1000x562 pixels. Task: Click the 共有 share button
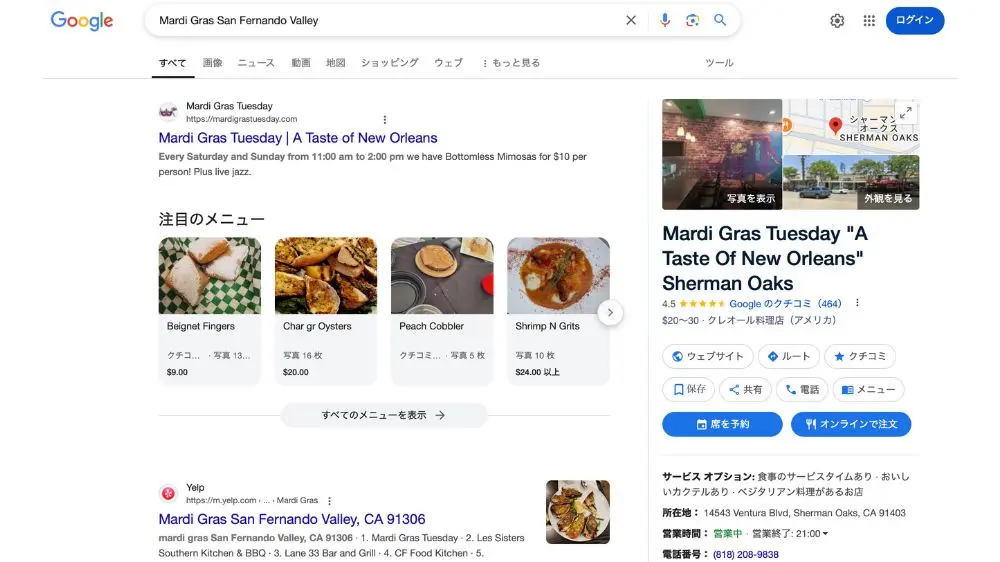pos(746,389)
